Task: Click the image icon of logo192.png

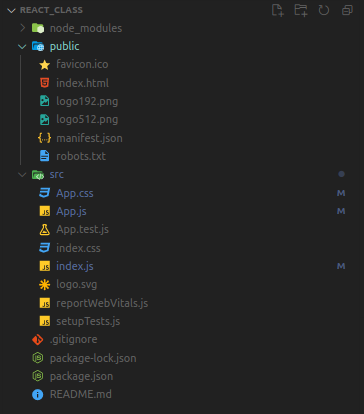Action: (45, 101)
